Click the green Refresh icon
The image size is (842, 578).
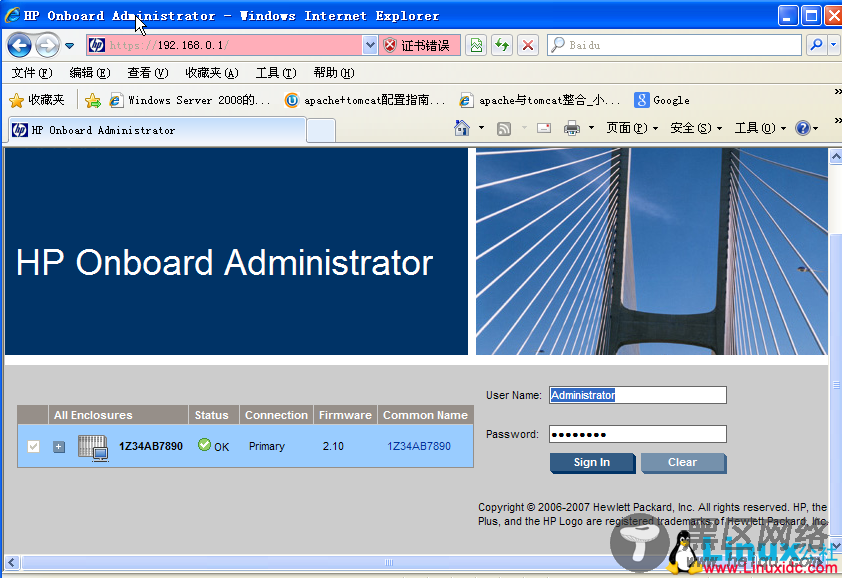502,45
